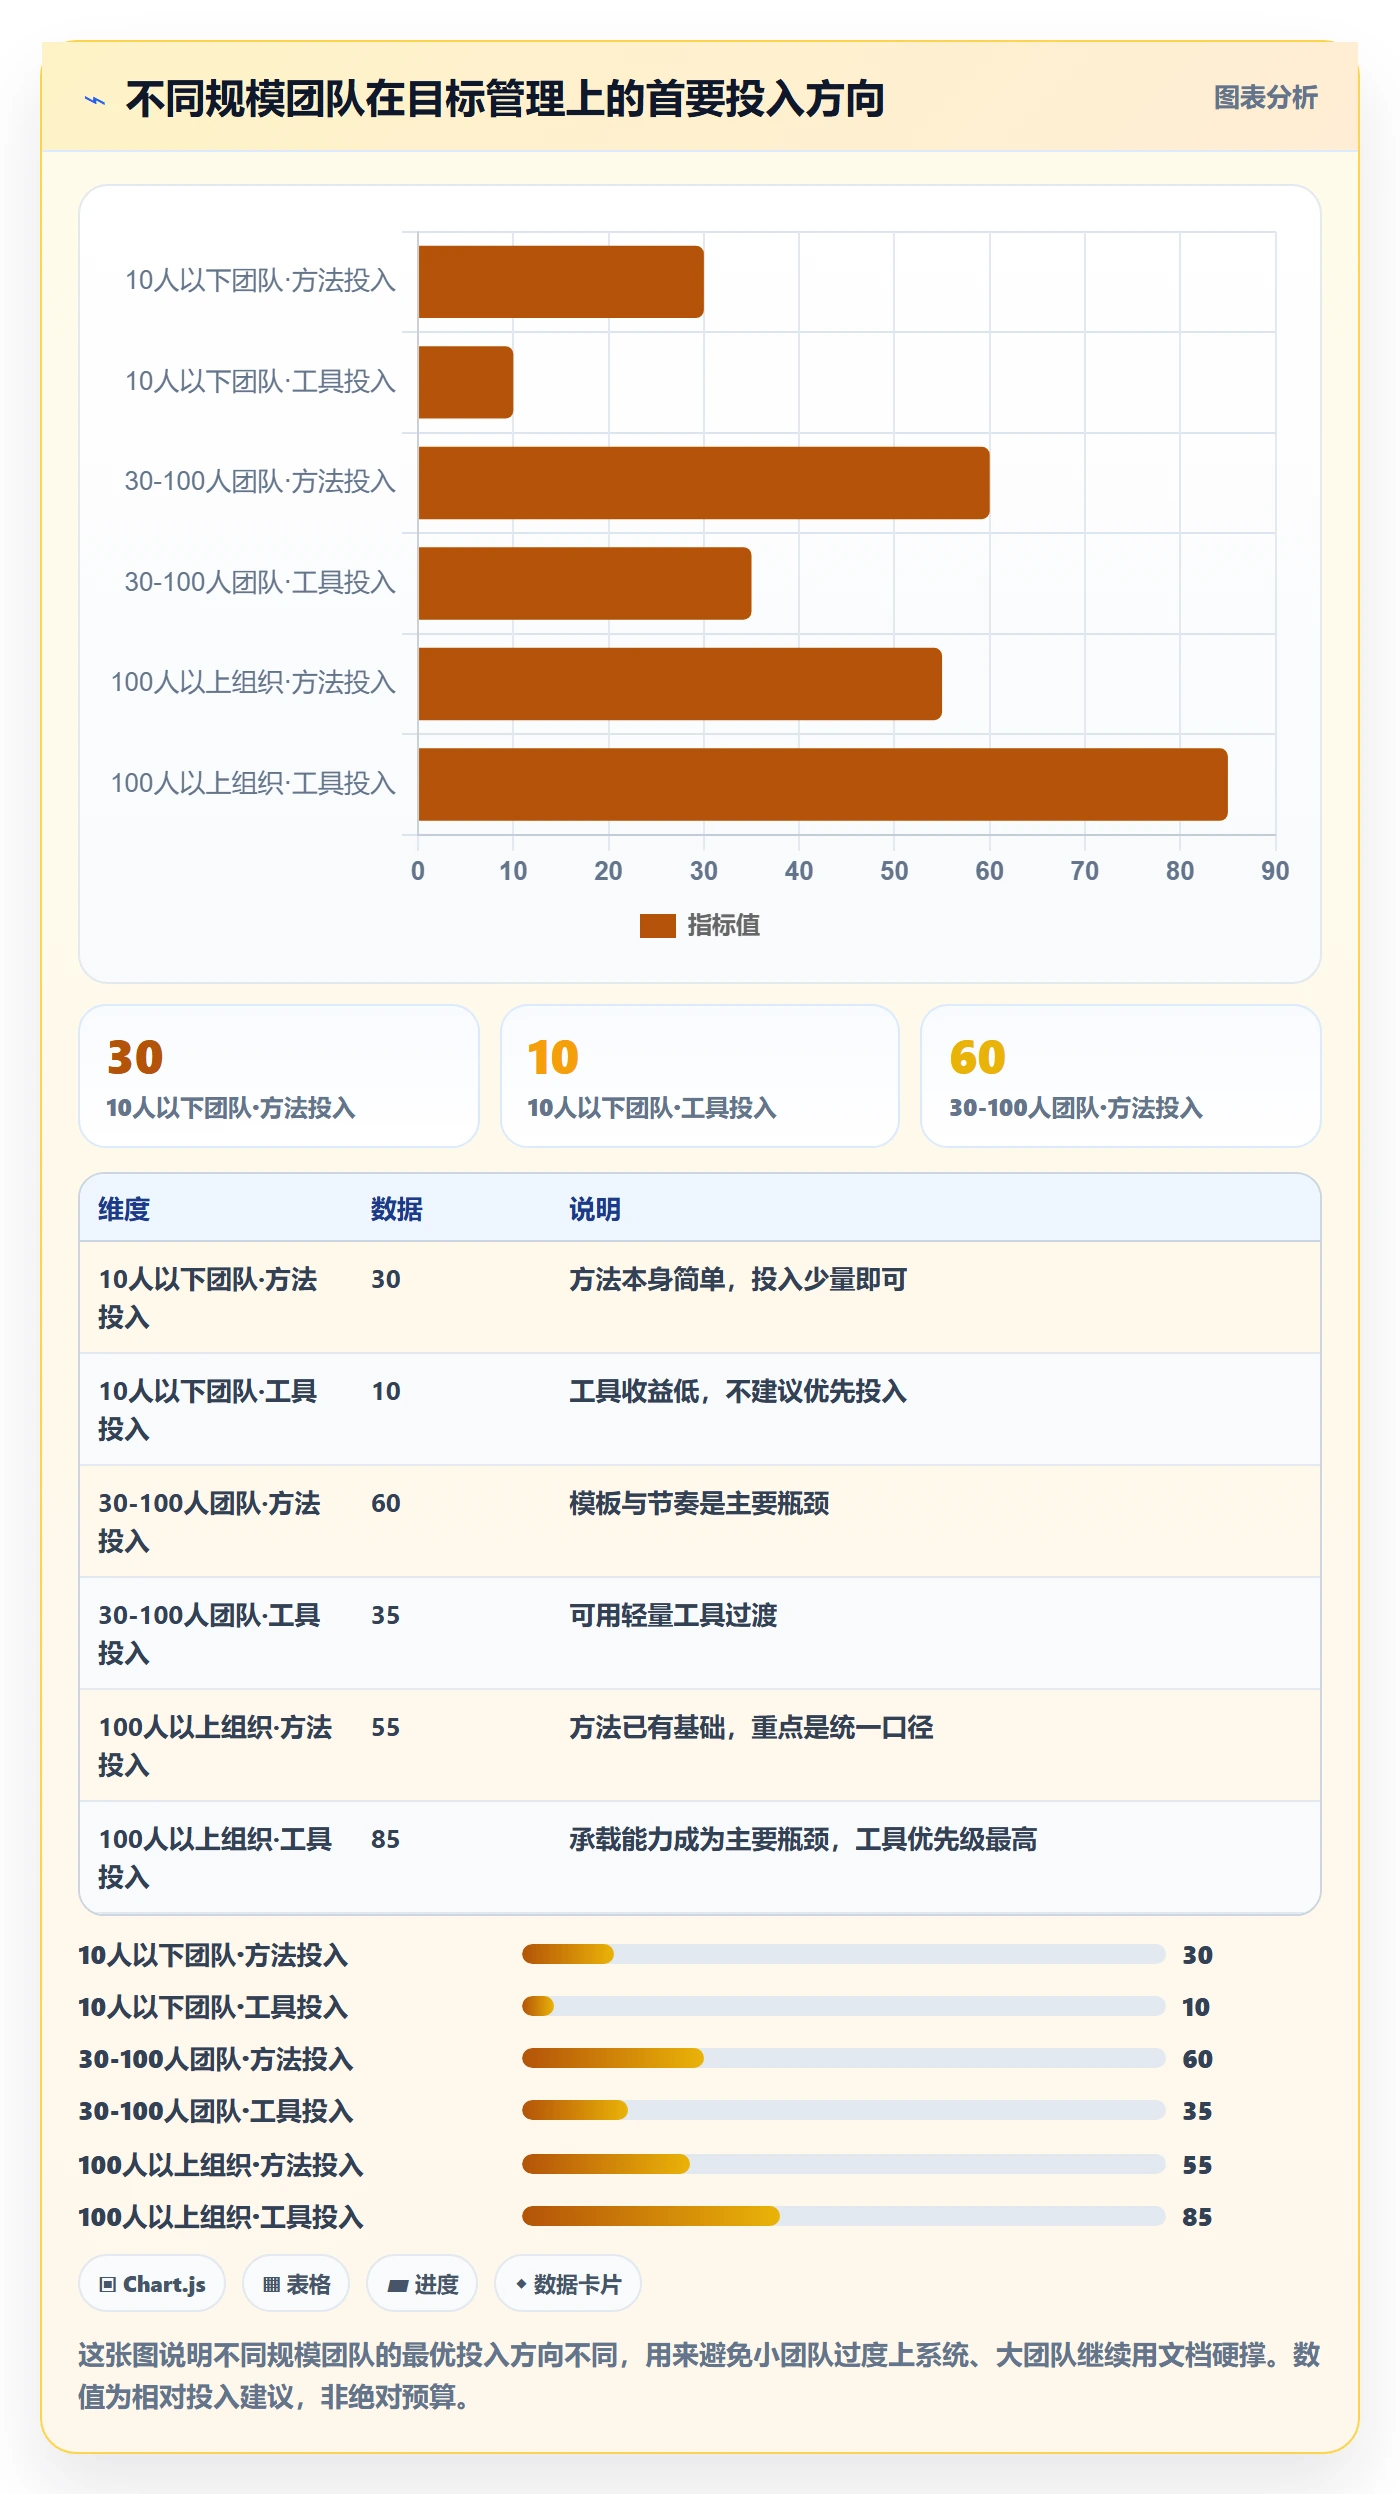Click the x-axis tick label 90
Image resolution: width=1400 pixels, height=2494 pixels.
pyautogui.click(x=1275, y=871)
